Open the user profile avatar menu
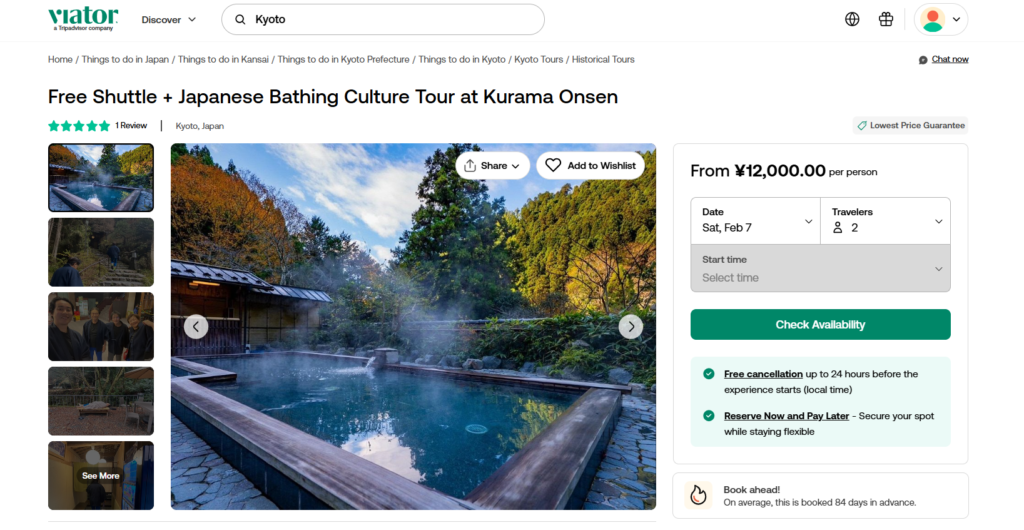 940,19
